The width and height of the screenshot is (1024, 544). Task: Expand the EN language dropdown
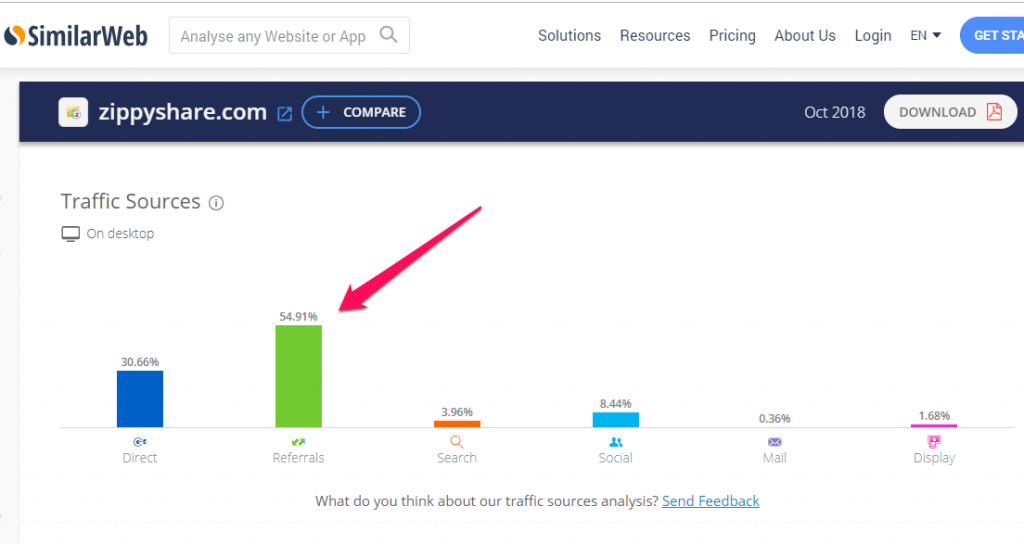click(x=925, y=35)
